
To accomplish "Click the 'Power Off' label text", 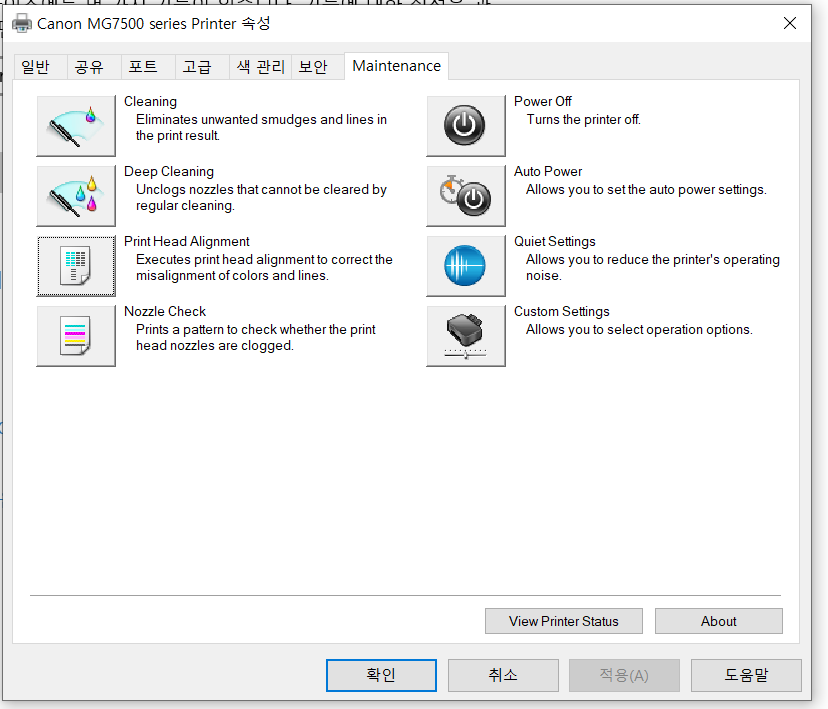I will click(x=543, y=101).
